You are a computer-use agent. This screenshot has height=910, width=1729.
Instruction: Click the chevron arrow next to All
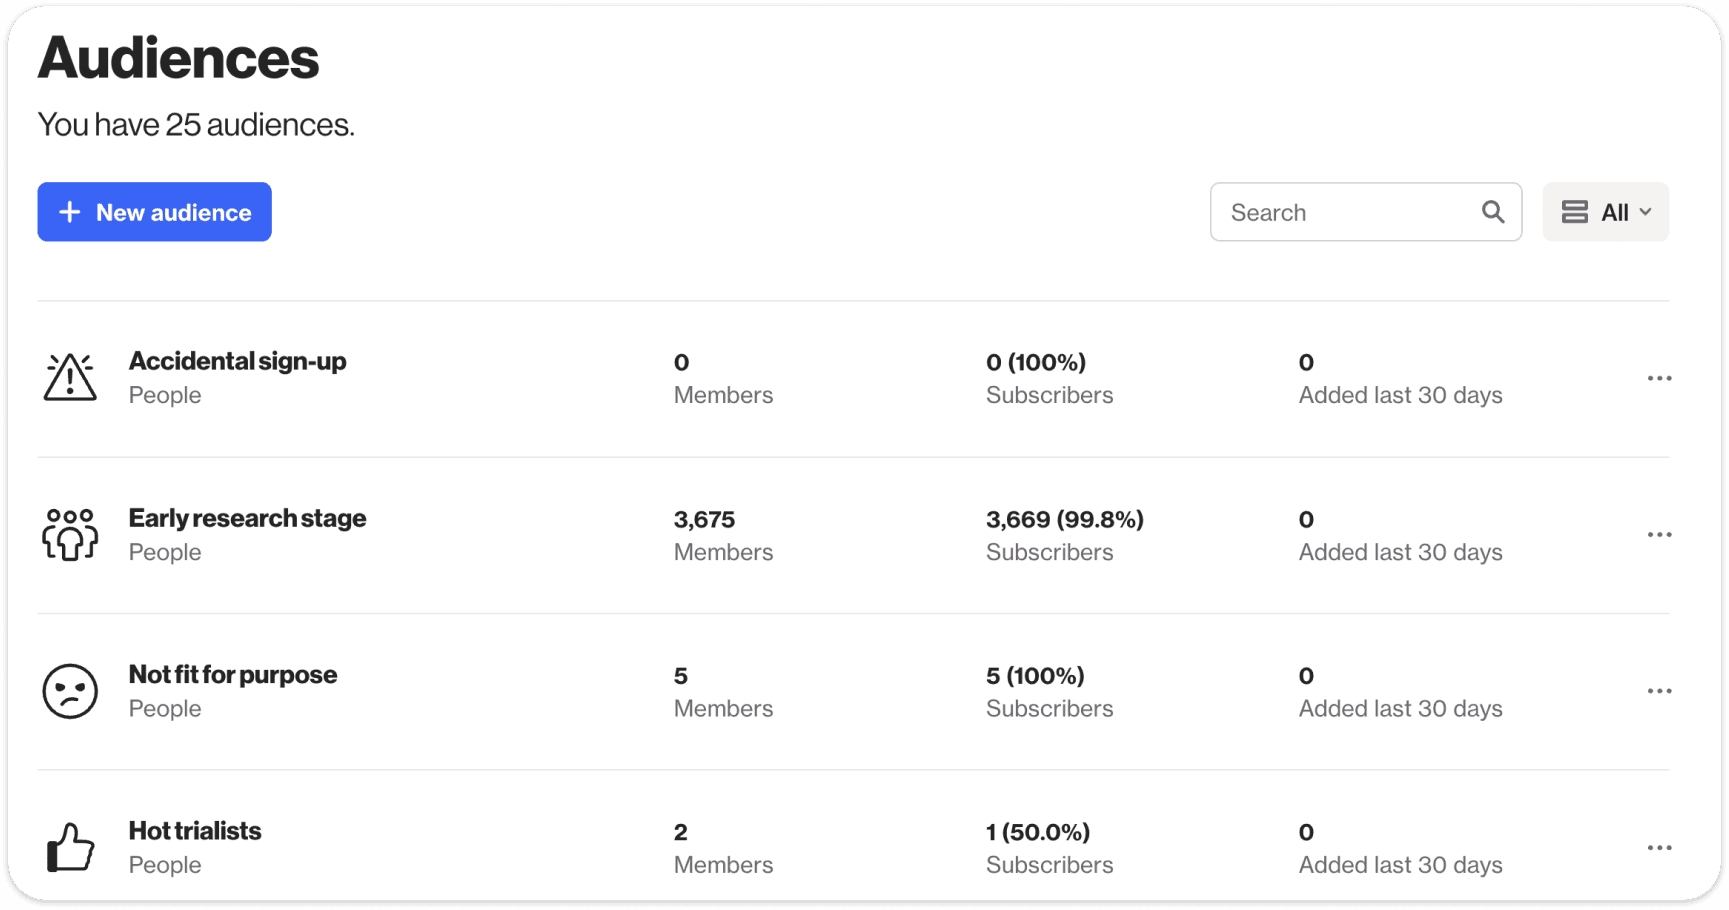coord(1645,212)
